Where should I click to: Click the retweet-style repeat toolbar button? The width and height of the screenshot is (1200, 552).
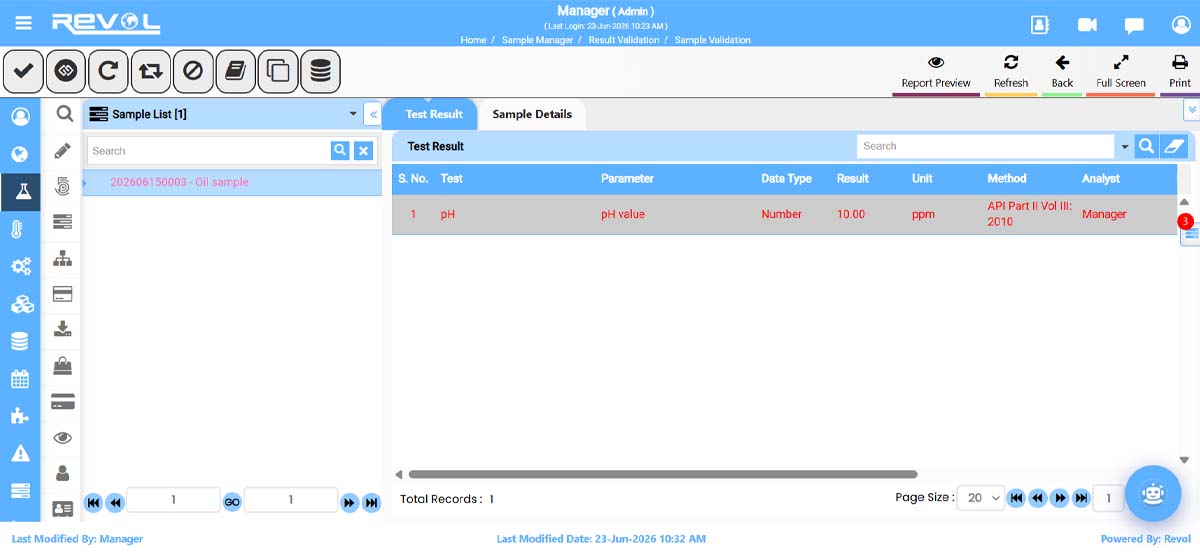click(151, 71)
